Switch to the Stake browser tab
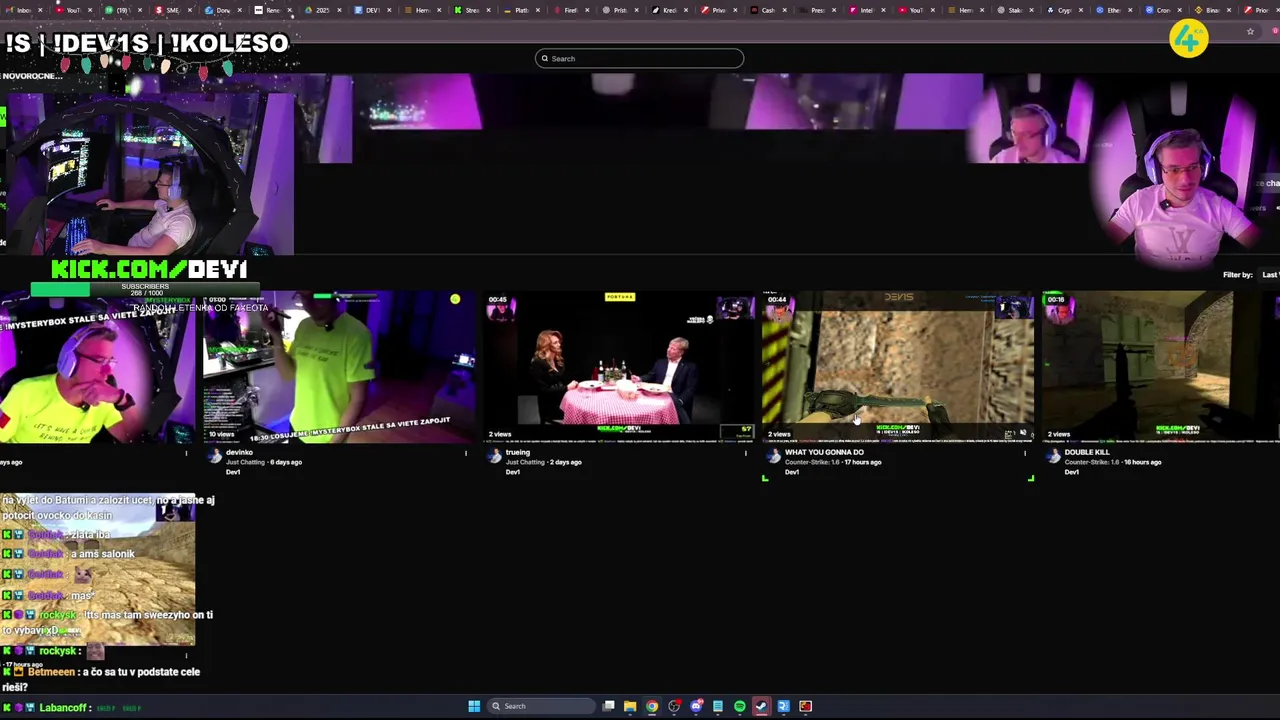This screenshot has width=1280, height=720. point(1014,10)
